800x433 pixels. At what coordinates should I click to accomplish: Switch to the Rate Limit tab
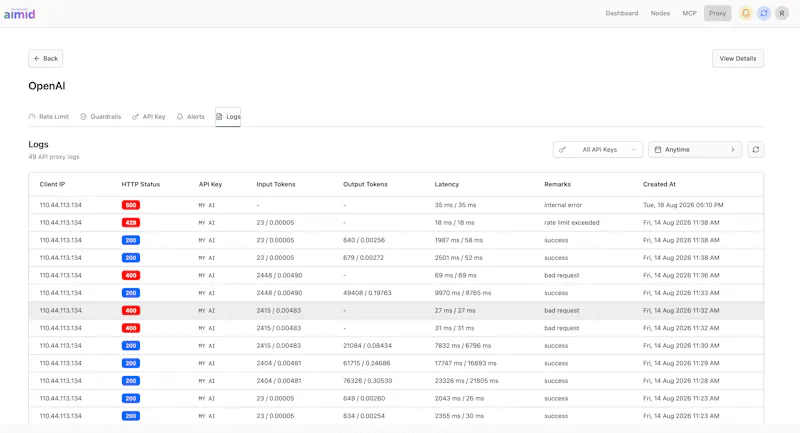click(49, 117)
